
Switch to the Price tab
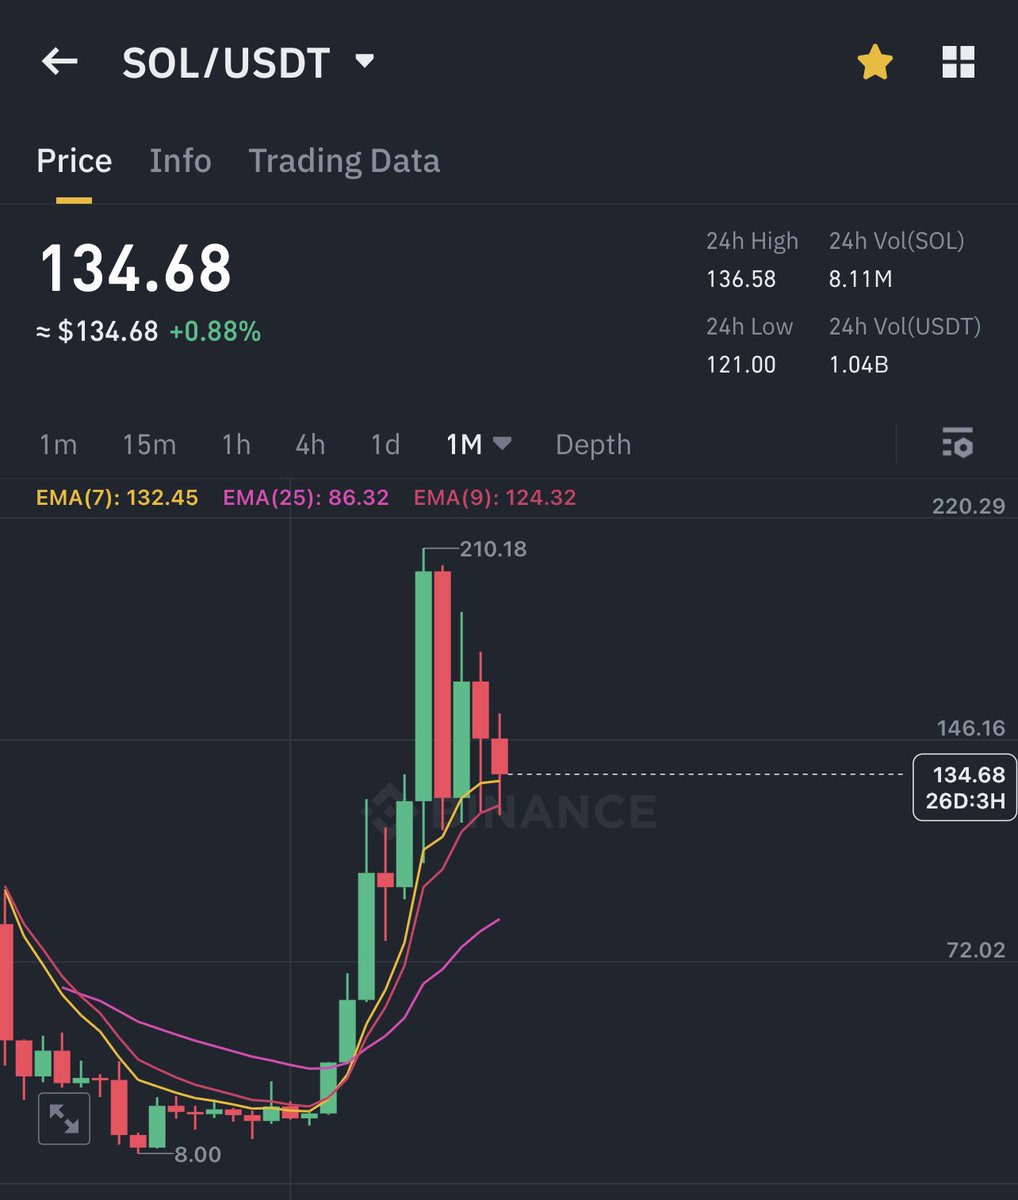click(x=74, y=161)
